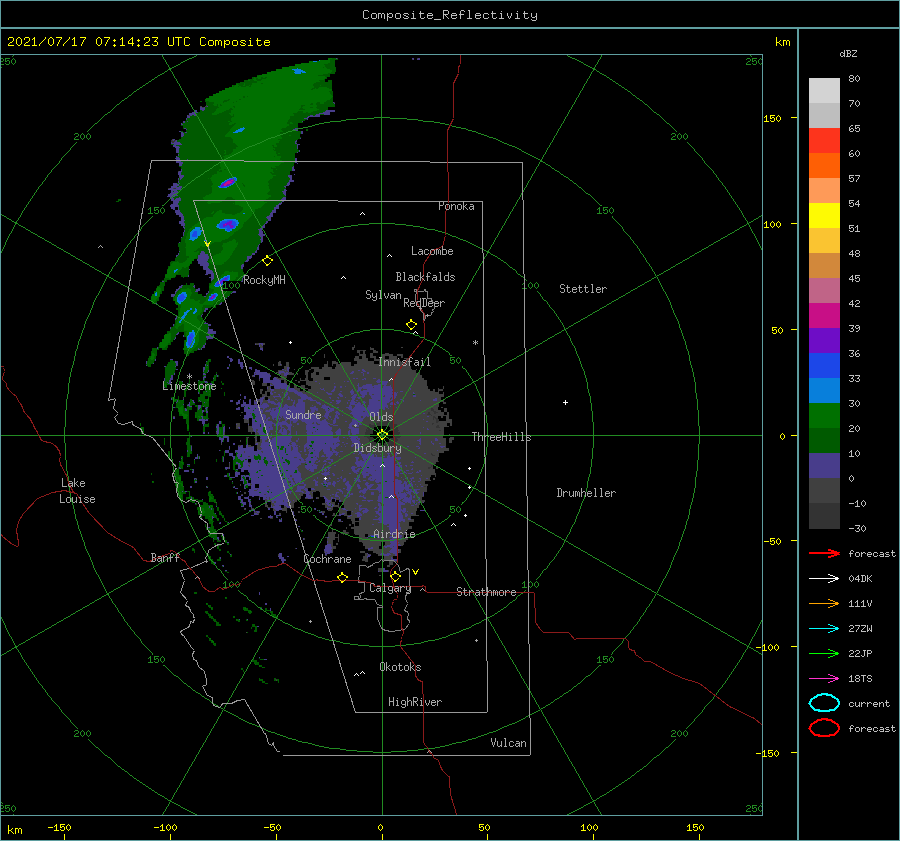Click the Didsbury label
The height and width of the screenshot is (841, 900).
click(x=377, y=448)
